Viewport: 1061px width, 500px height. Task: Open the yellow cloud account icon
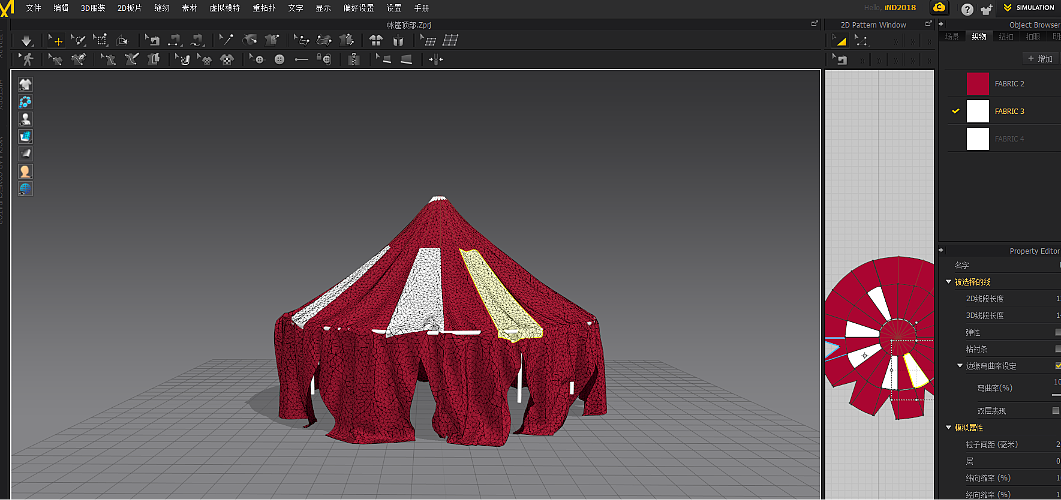[x=939, y=7]
